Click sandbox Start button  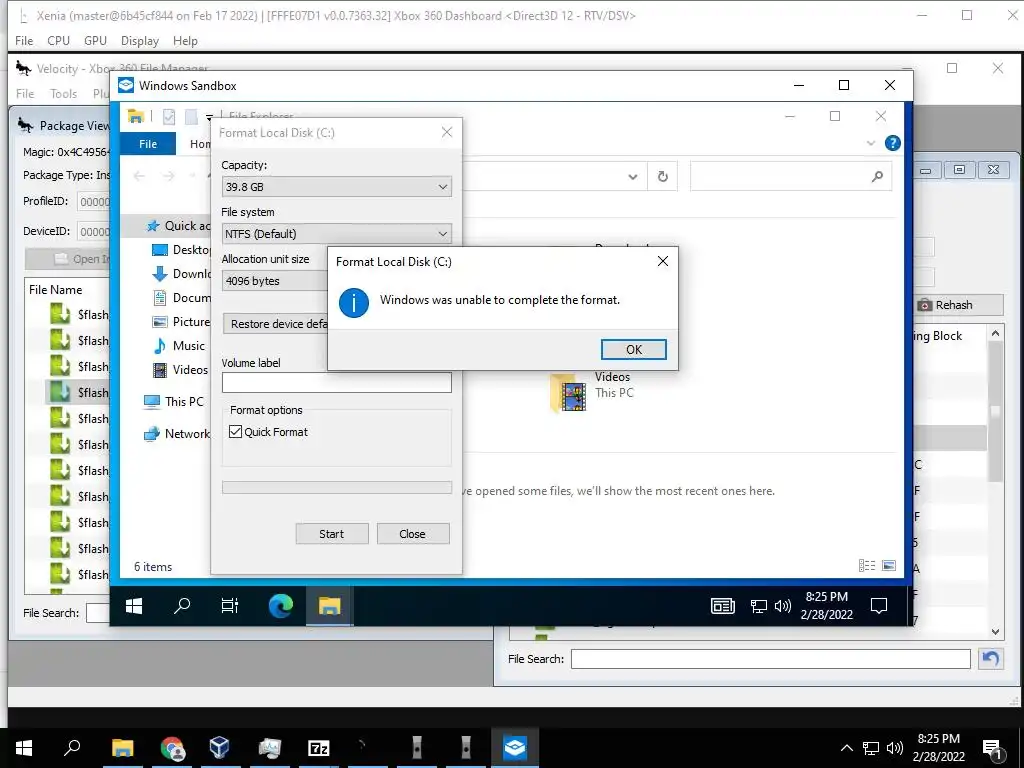[134, 606]
